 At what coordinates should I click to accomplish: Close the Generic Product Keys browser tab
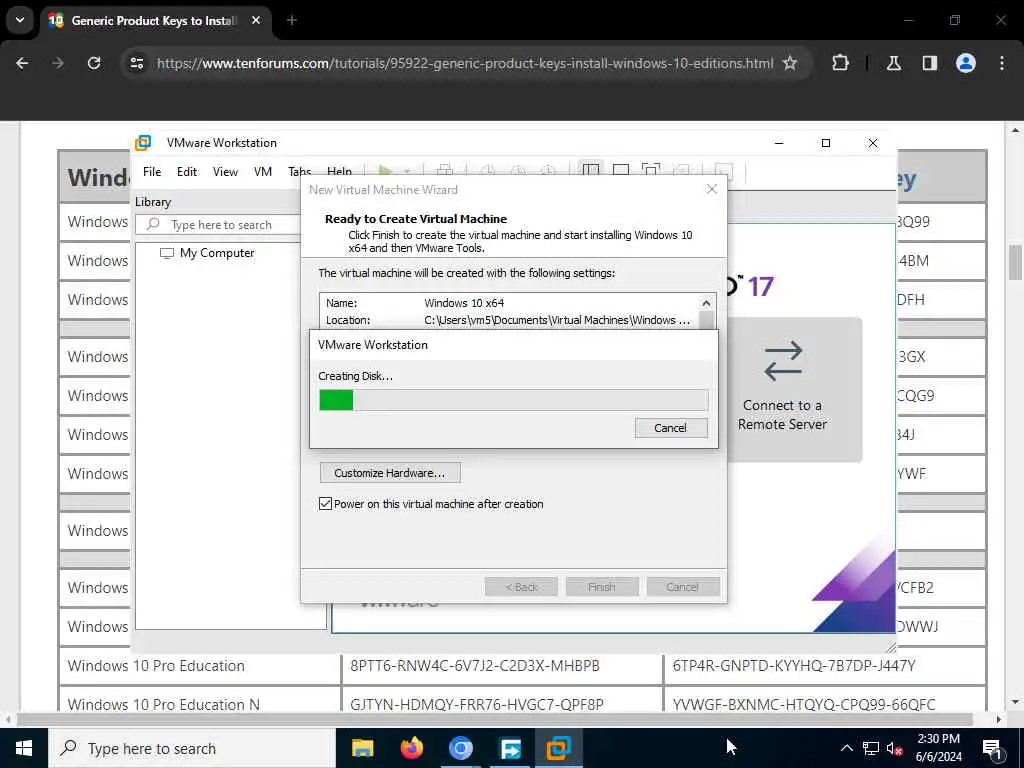256,20
